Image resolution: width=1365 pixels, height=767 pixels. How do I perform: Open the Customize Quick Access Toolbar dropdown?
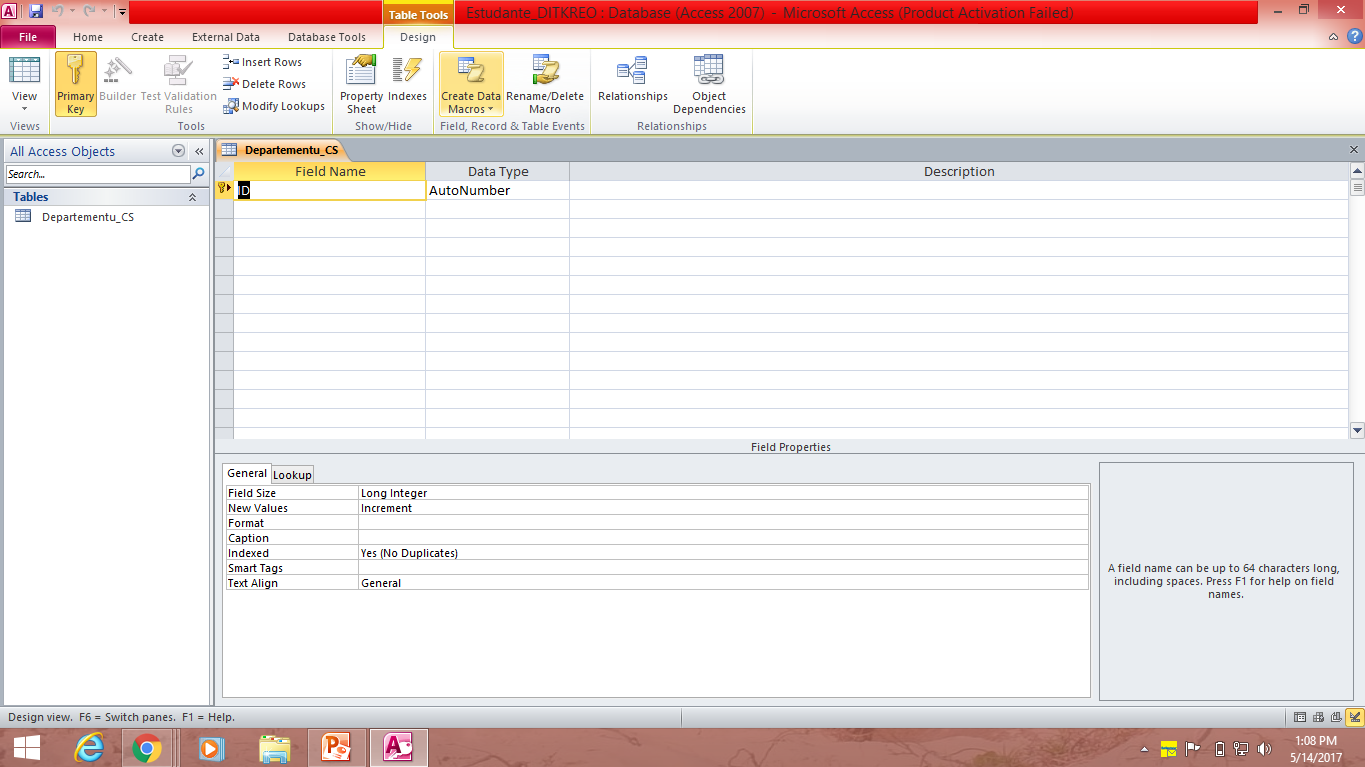[121, 12]
